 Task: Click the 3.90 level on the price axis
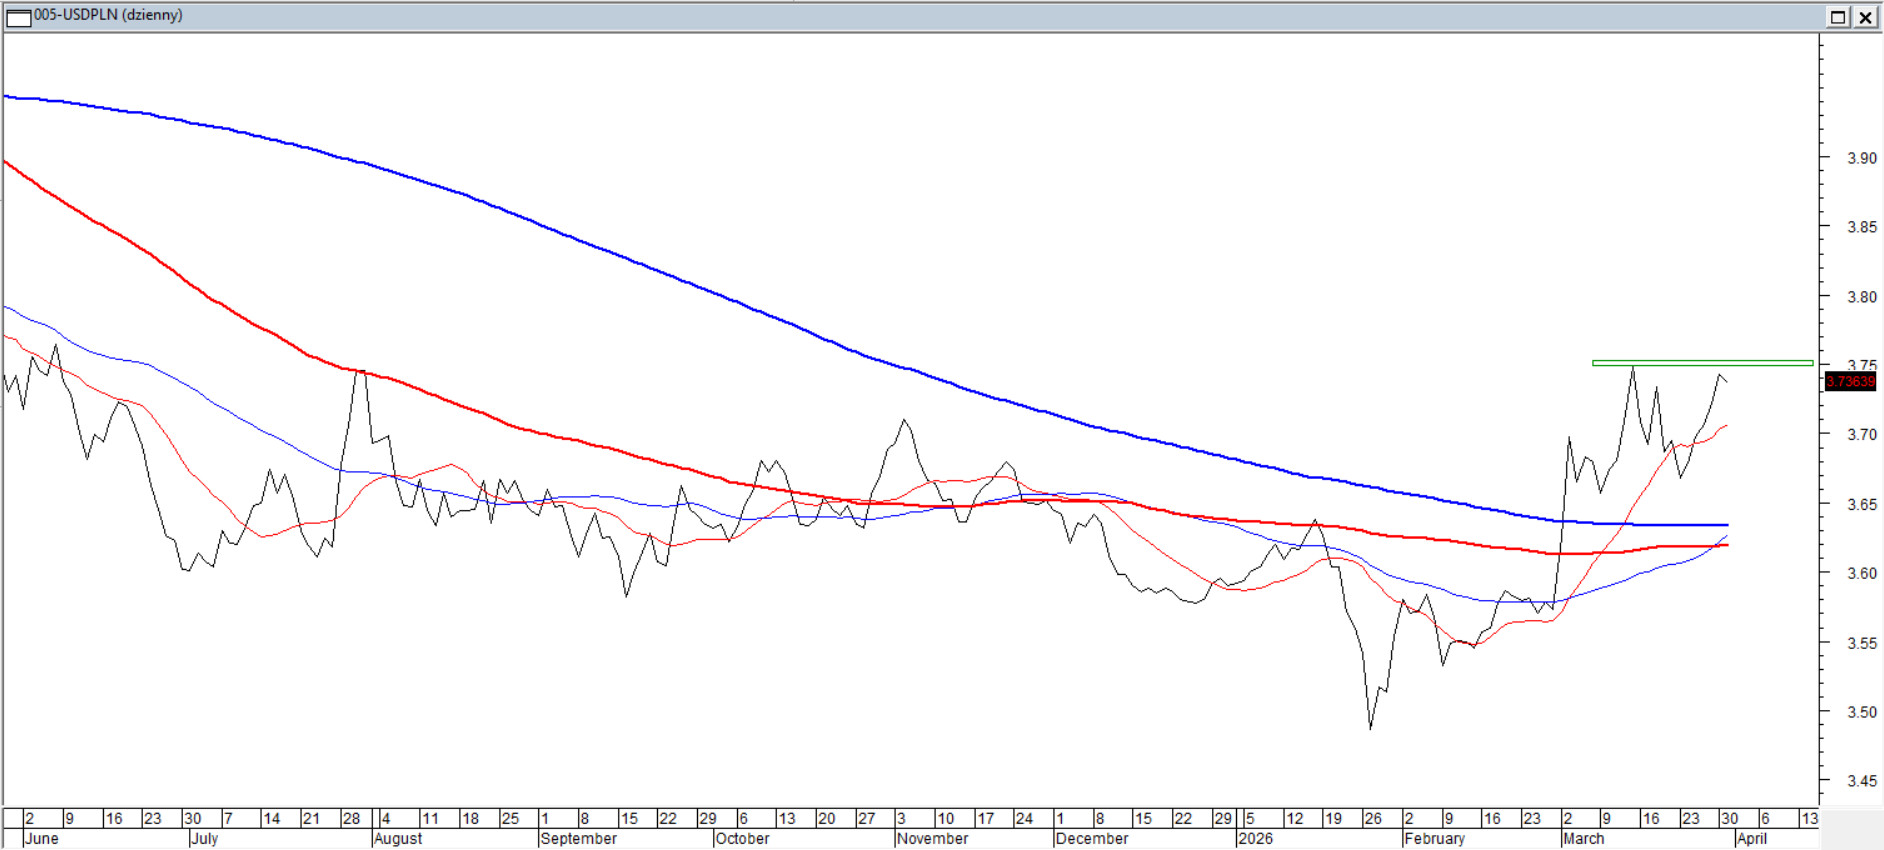(1861, 158)
